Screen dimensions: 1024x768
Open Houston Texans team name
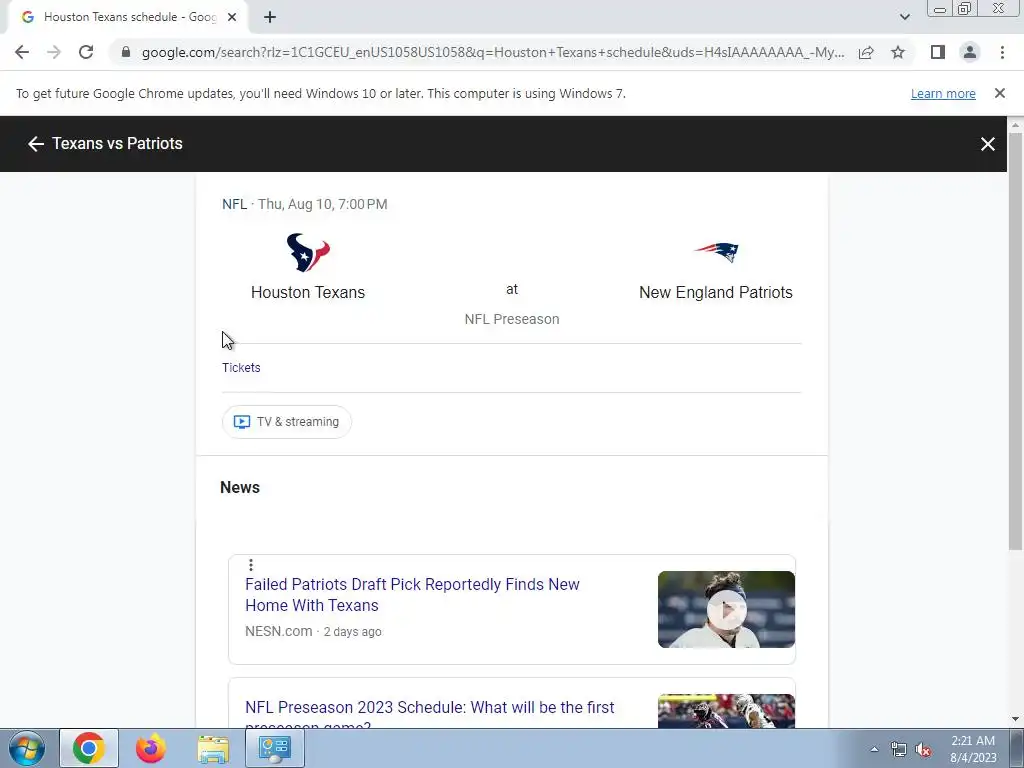(x=308, y=293)
